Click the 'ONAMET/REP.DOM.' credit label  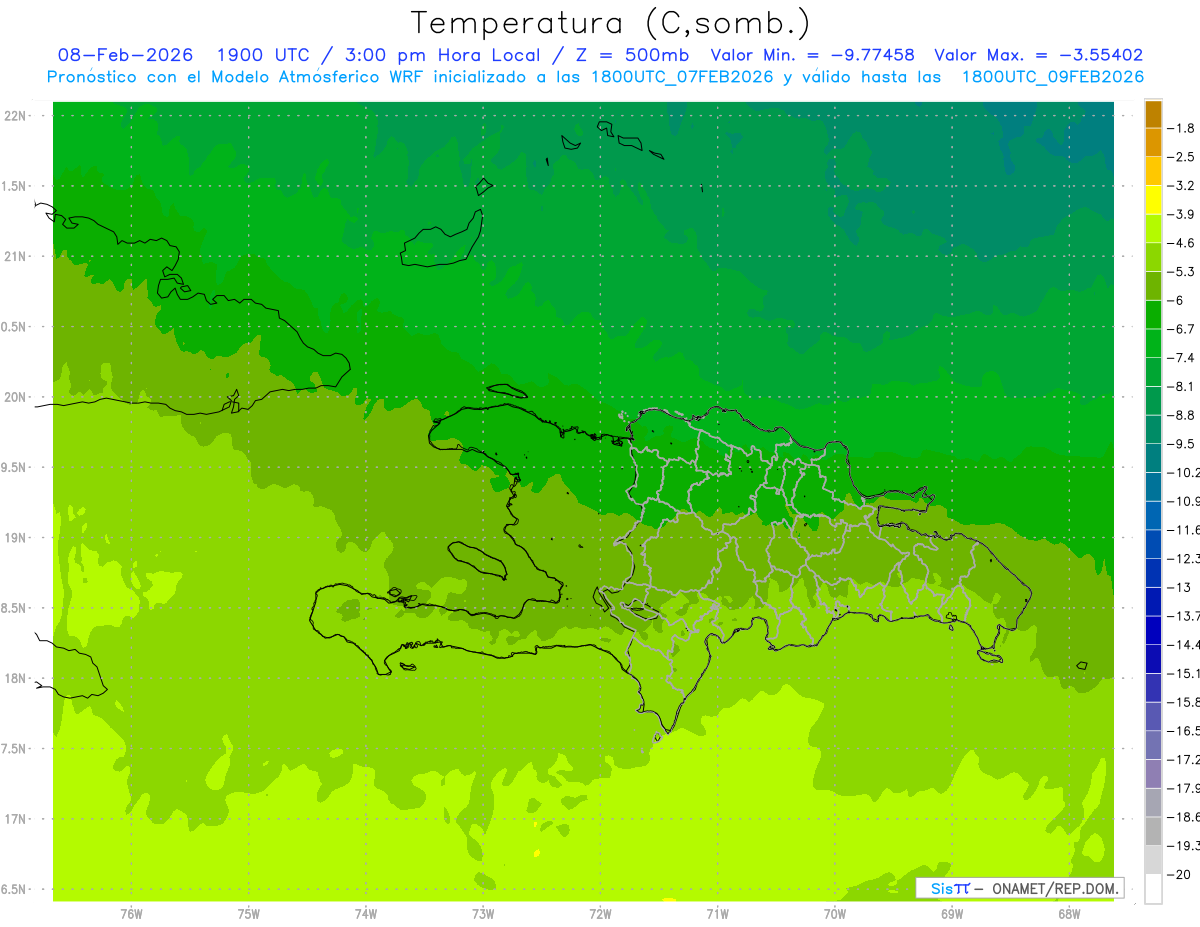[1055, 888]
